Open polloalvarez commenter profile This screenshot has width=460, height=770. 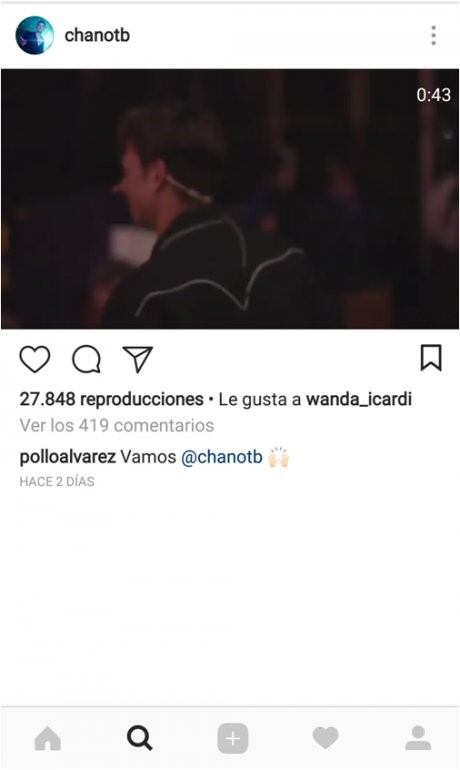[x=68, y=457]
